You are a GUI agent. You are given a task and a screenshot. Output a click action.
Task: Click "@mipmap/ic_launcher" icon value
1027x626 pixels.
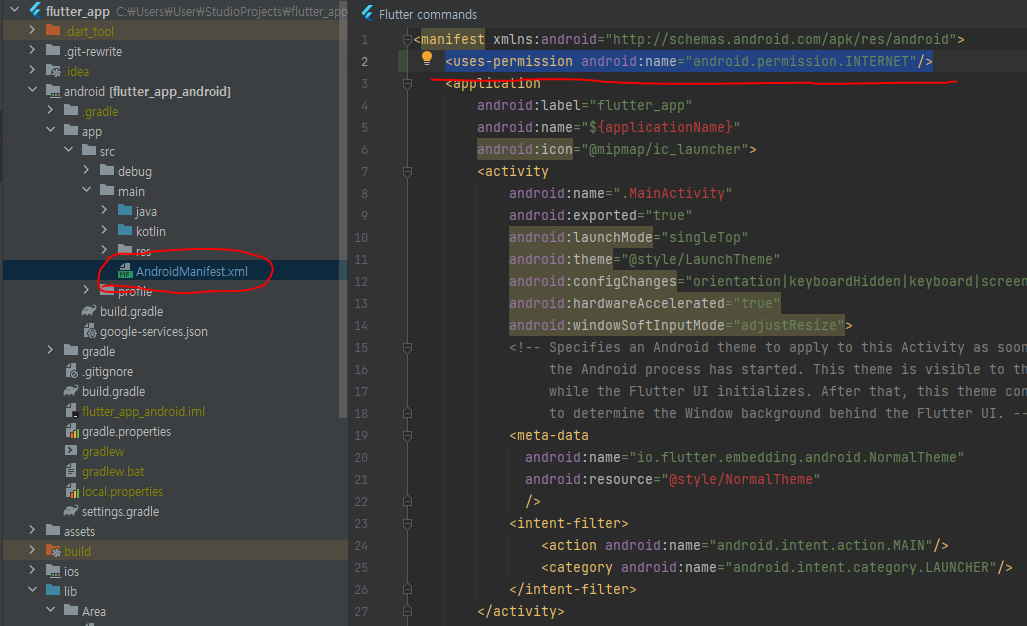pyautogui.click(x=664, y=149)
